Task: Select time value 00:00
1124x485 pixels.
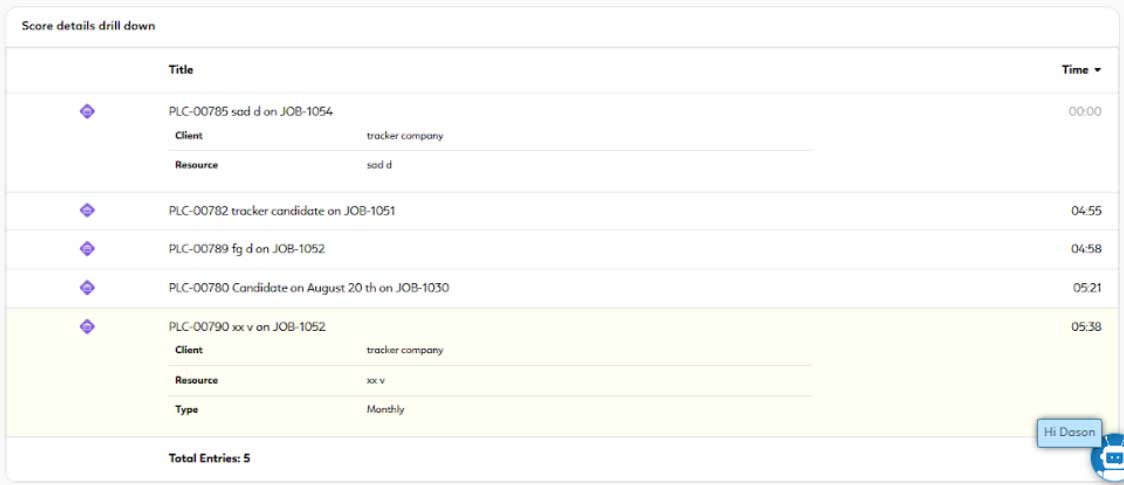Action: (1085, 112)
